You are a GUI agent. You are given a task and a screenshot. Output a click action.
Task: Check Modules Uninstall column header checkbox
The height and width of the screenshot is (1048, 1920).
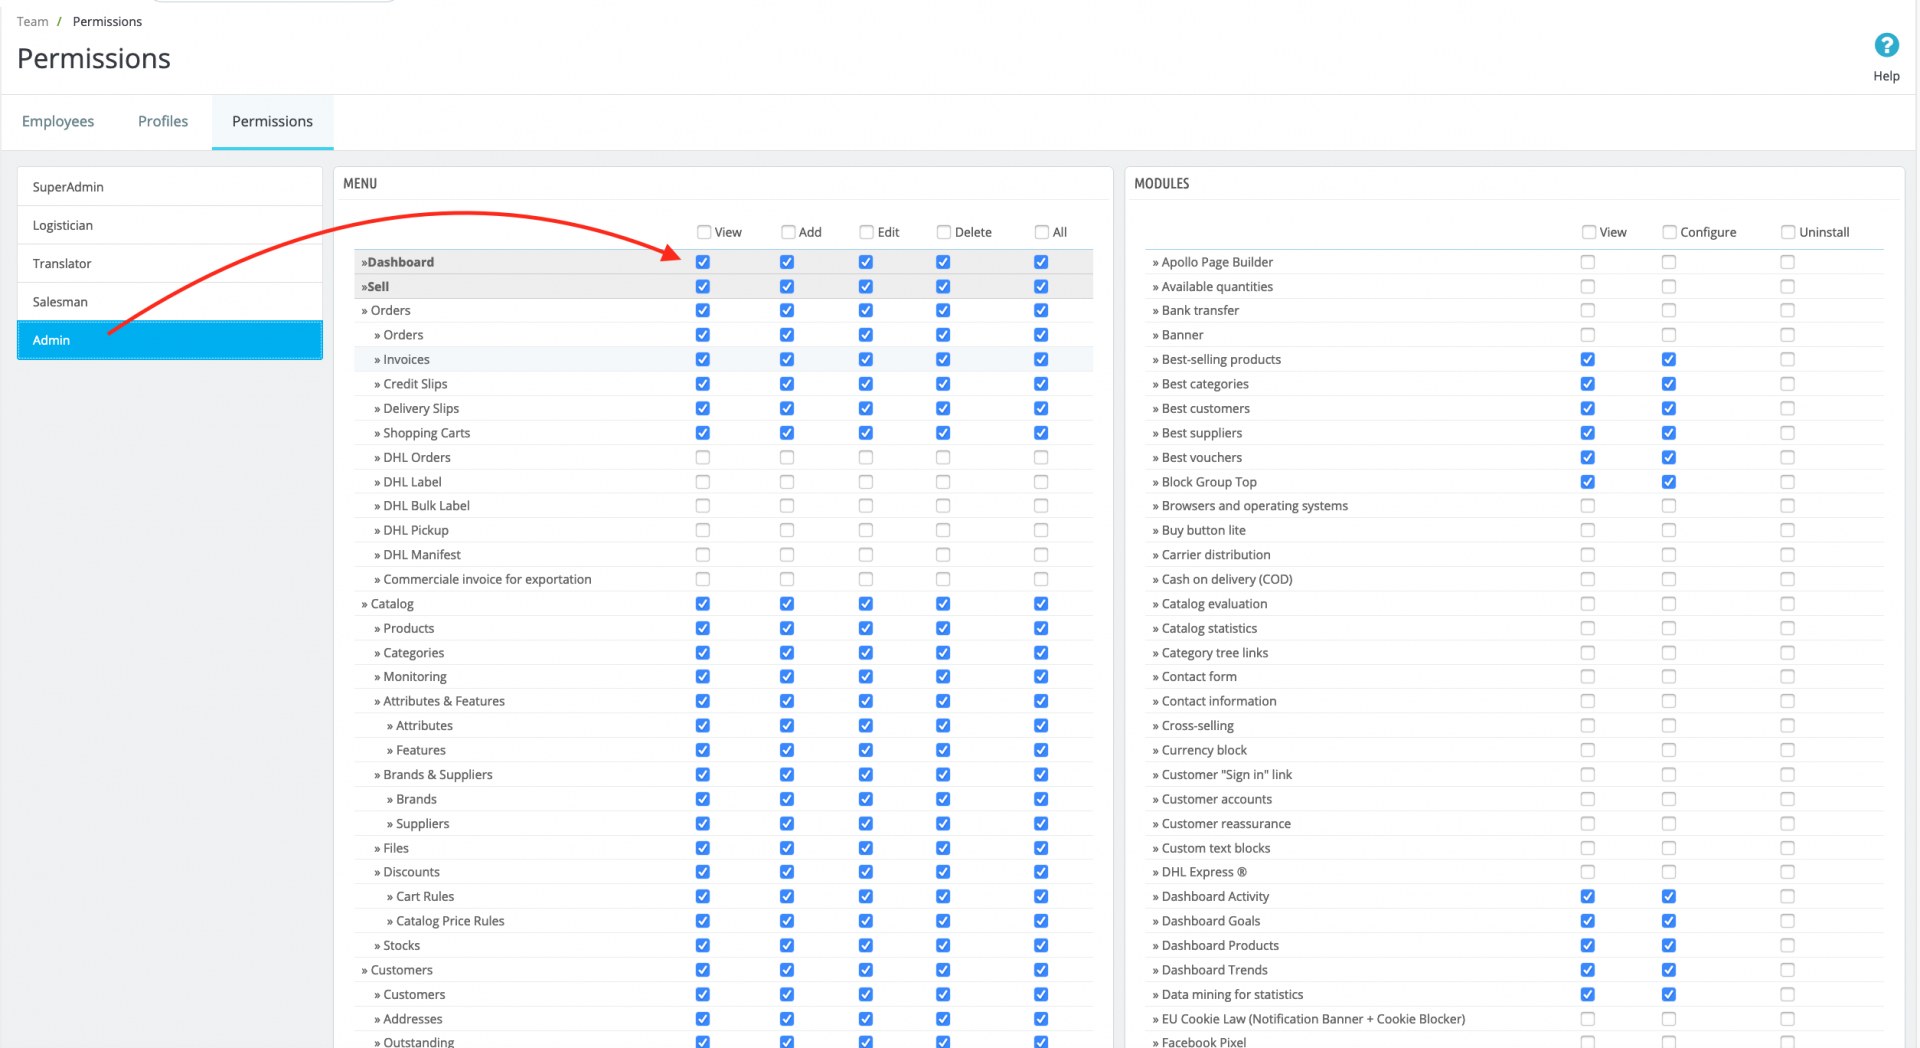click(1788, 232)
